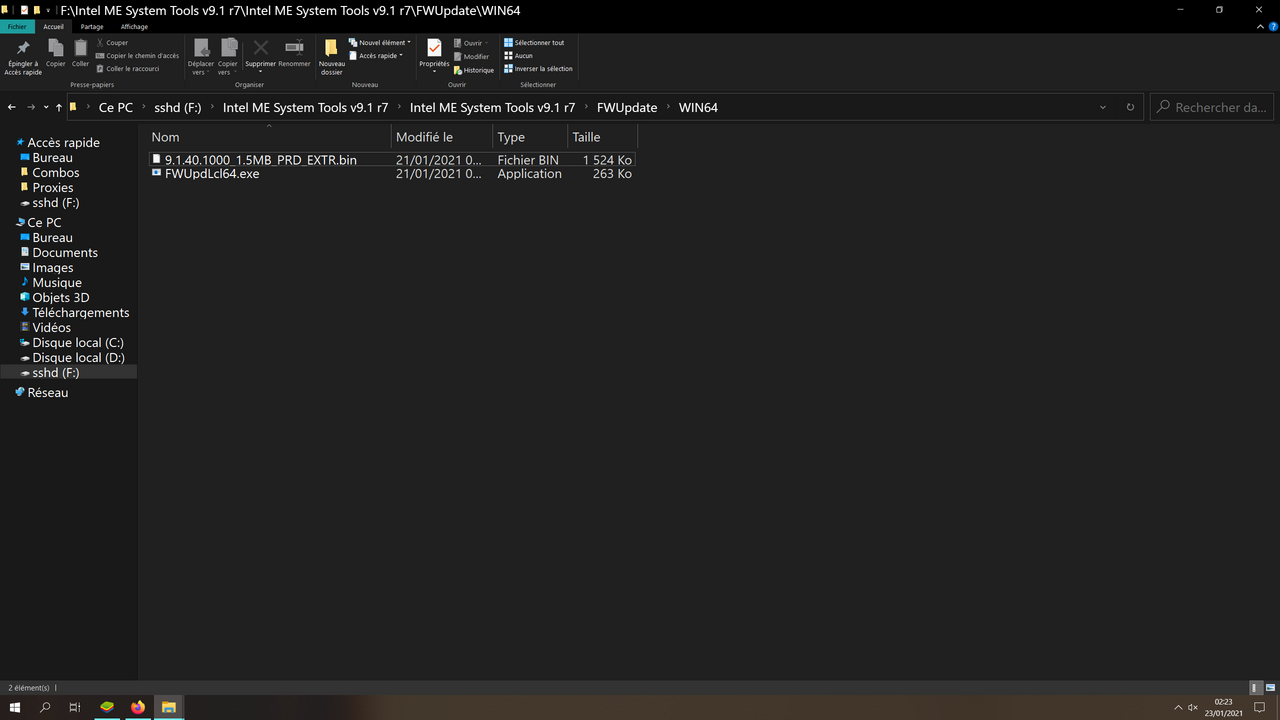Open the Ouvrir dropdown in ribbon
1280x720 pixels.
click(471, 43)
